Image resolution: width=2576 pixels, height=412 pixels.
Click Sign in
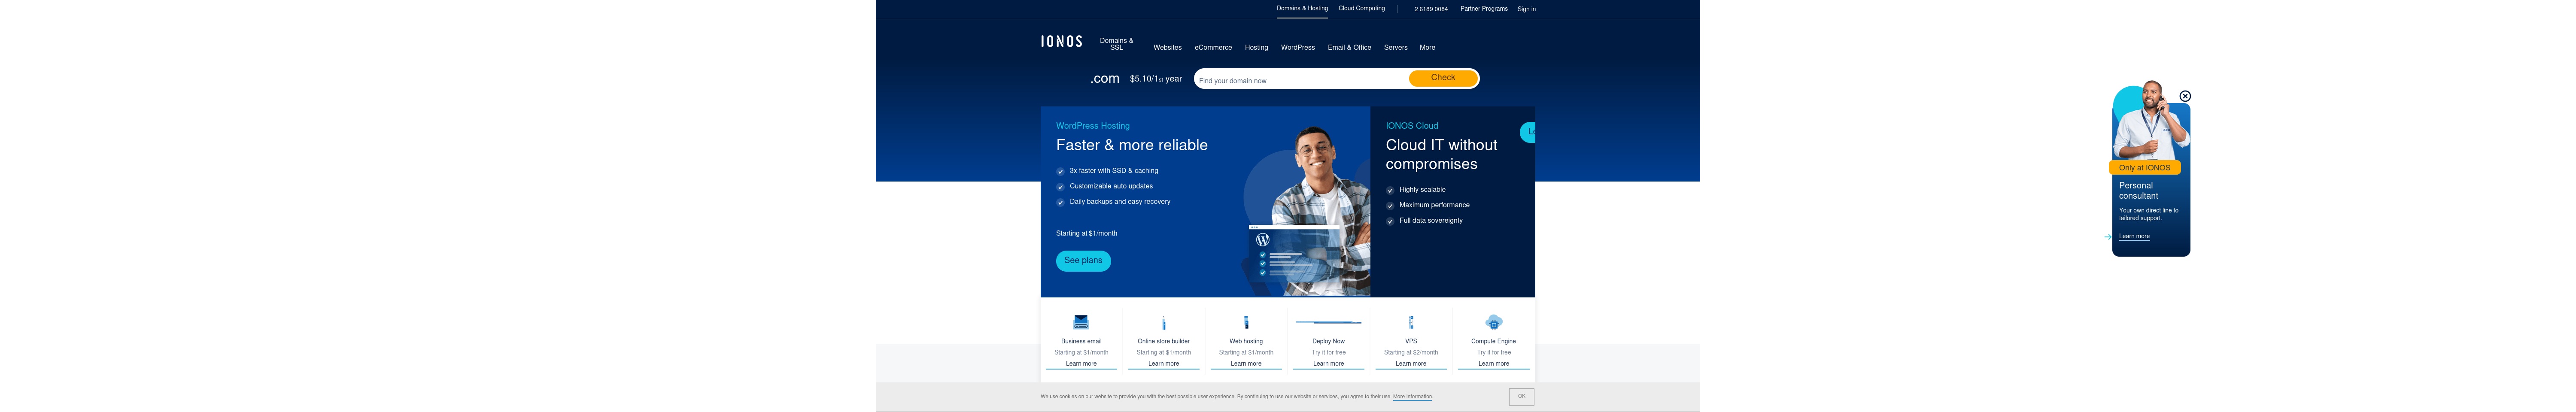coord(1526,9)
